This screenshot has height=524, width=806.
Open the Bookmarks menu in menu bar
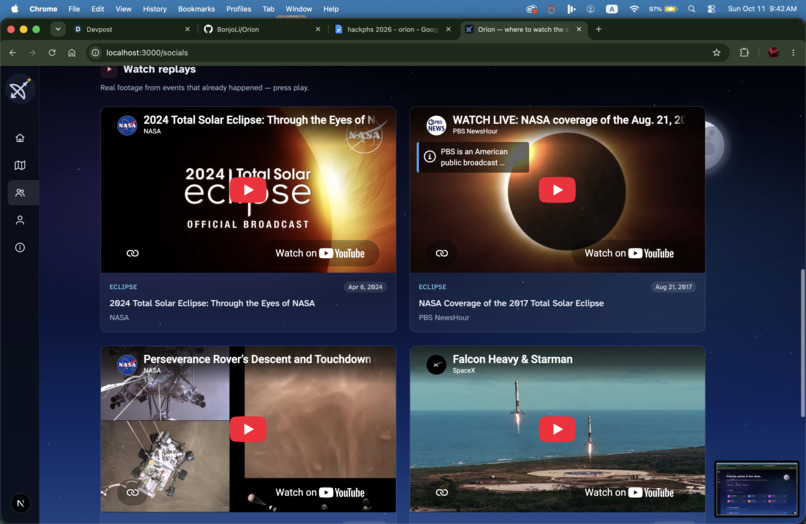(x=196, y=9)
